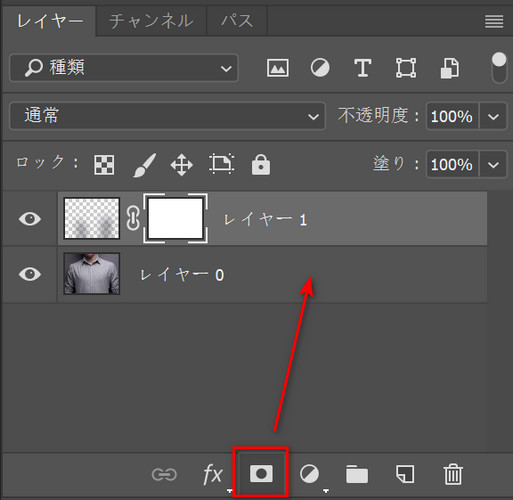
Task: Click the レイヤー 0 layer name
Action: point(182,275)
